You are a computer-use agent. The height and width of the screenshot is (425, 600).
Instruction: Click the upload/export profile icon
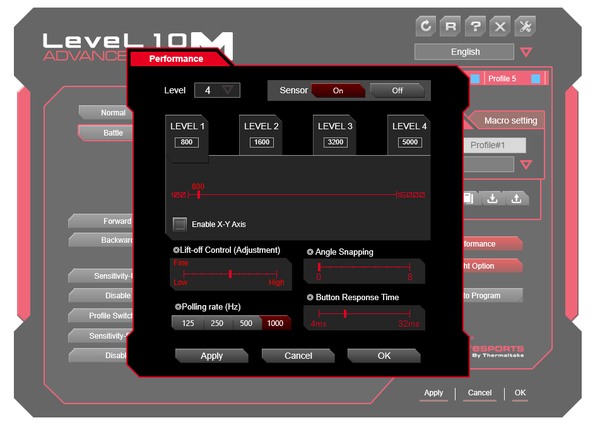516,198
